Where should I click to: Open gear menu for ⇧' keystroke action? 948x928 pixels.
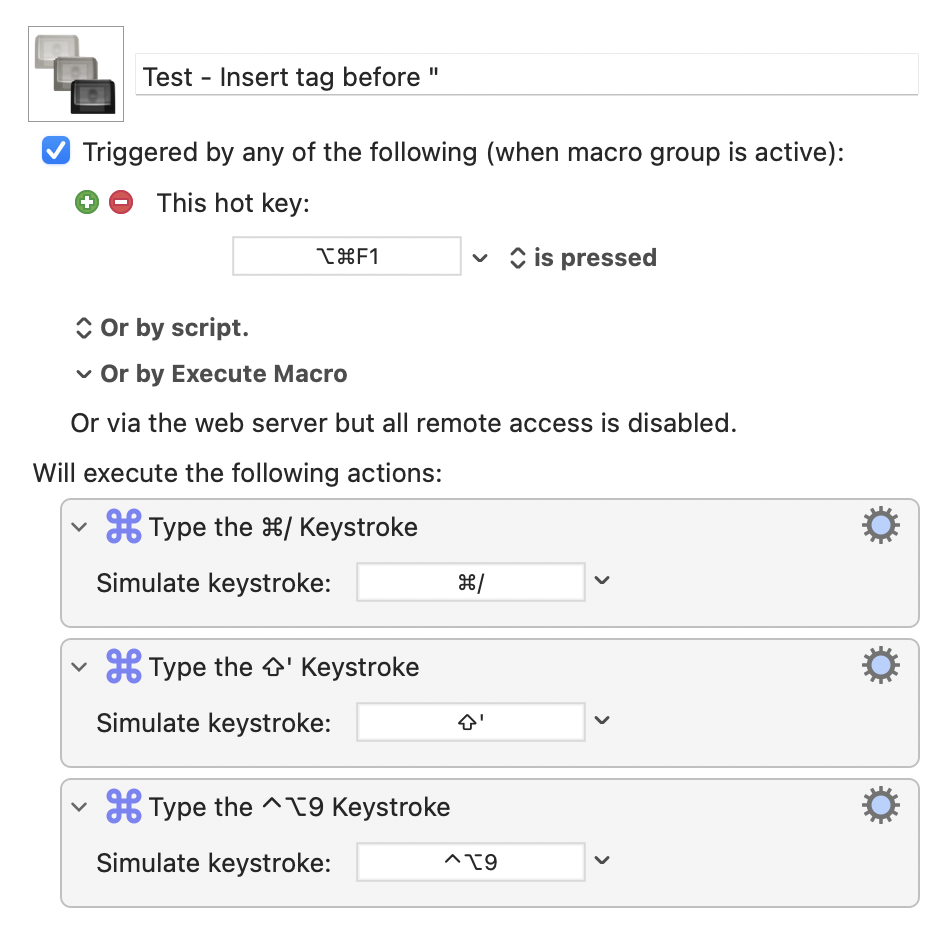[x=880, y=665]
